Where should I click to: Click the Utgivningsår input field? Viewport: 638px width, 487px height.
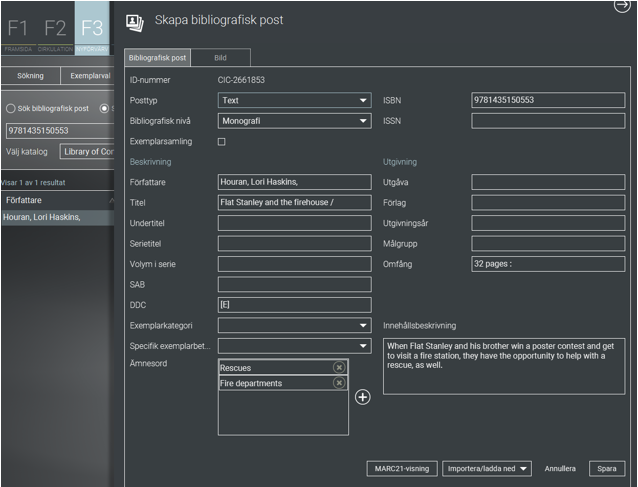click(x=548, y=223)
